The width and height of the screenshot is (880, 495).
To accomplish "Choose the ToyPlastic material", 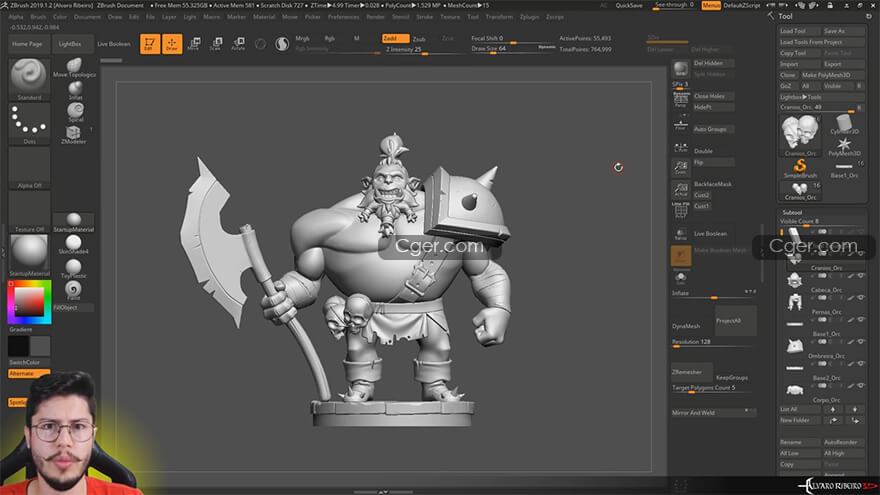I will 74,269.
